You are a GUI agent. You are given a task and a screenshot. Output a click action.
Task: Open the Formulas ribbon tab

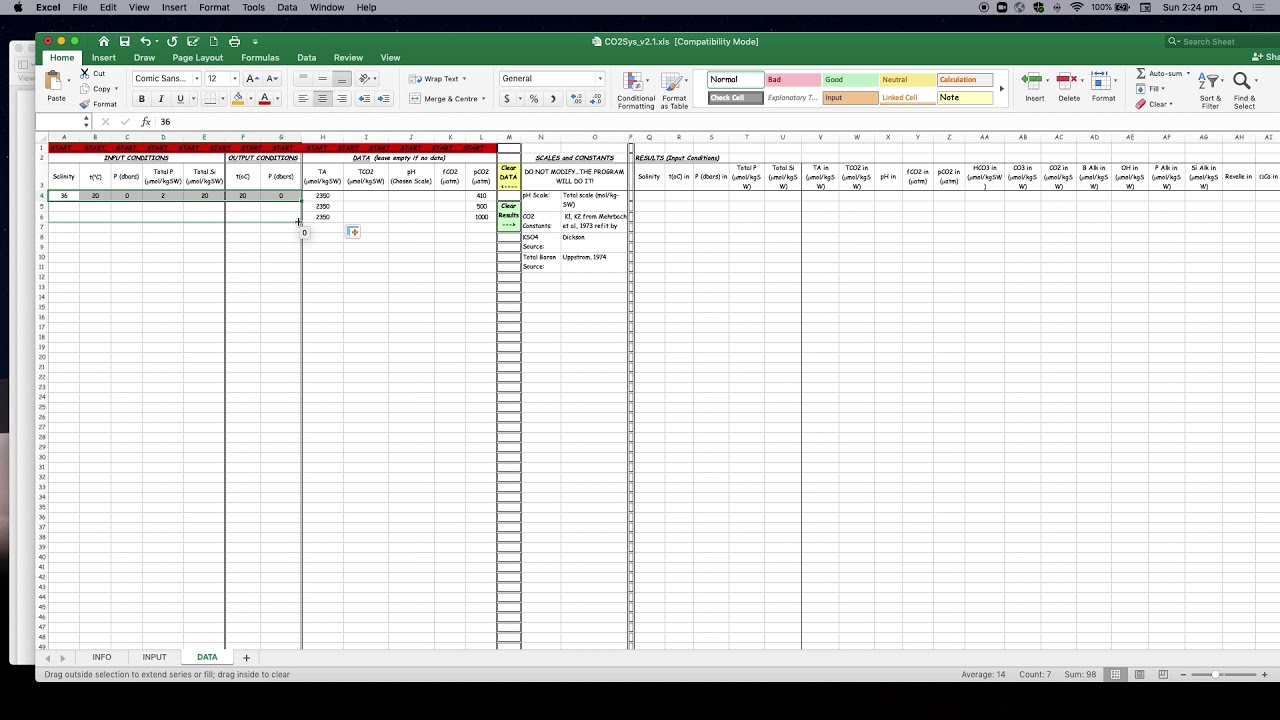pos(260,58)
